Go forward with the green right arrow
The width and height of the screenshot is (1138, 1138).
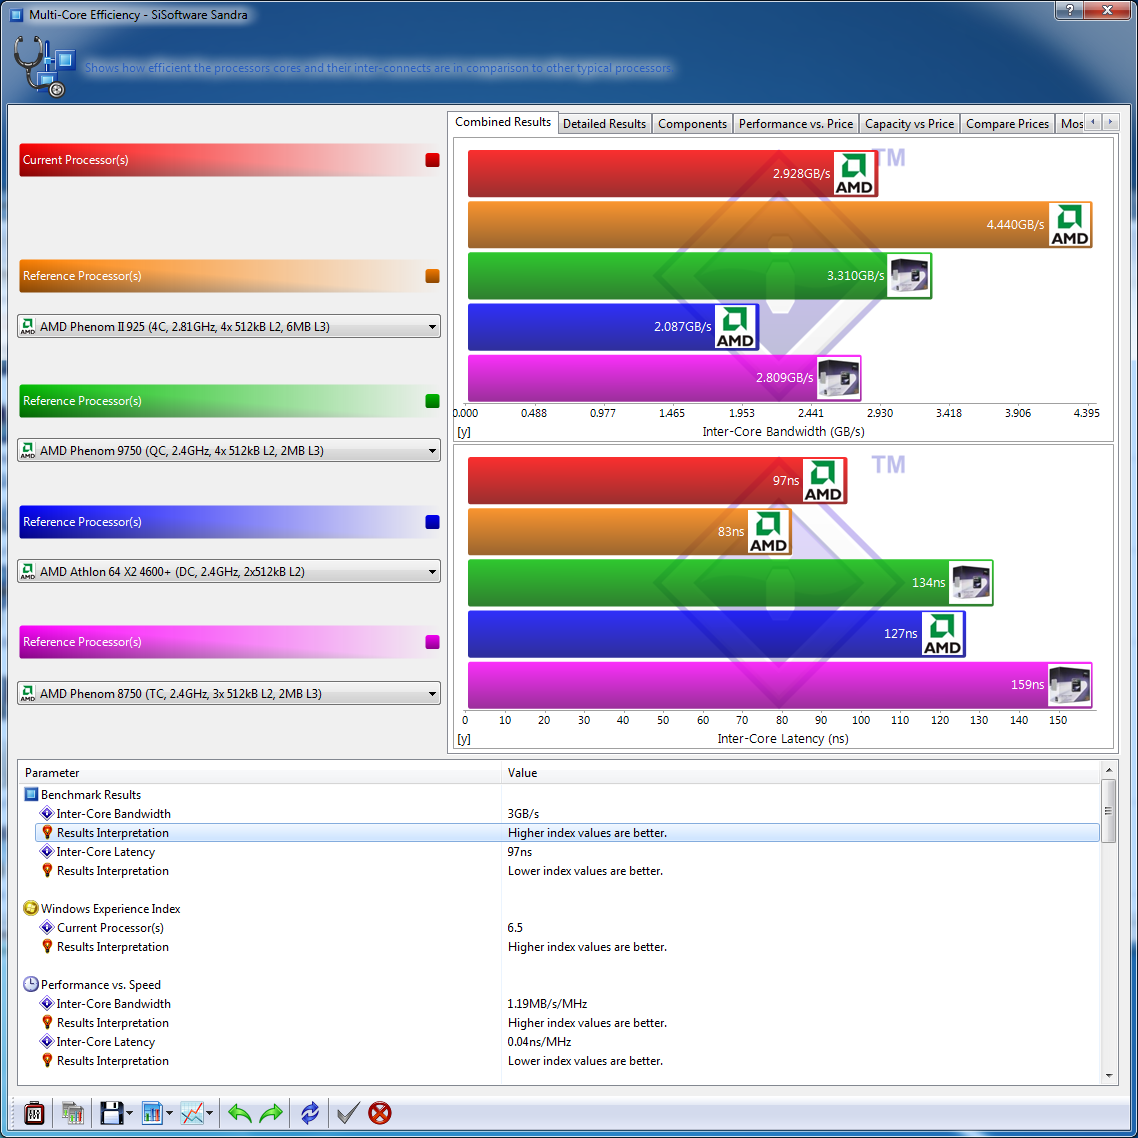[x=271, y=1113]
